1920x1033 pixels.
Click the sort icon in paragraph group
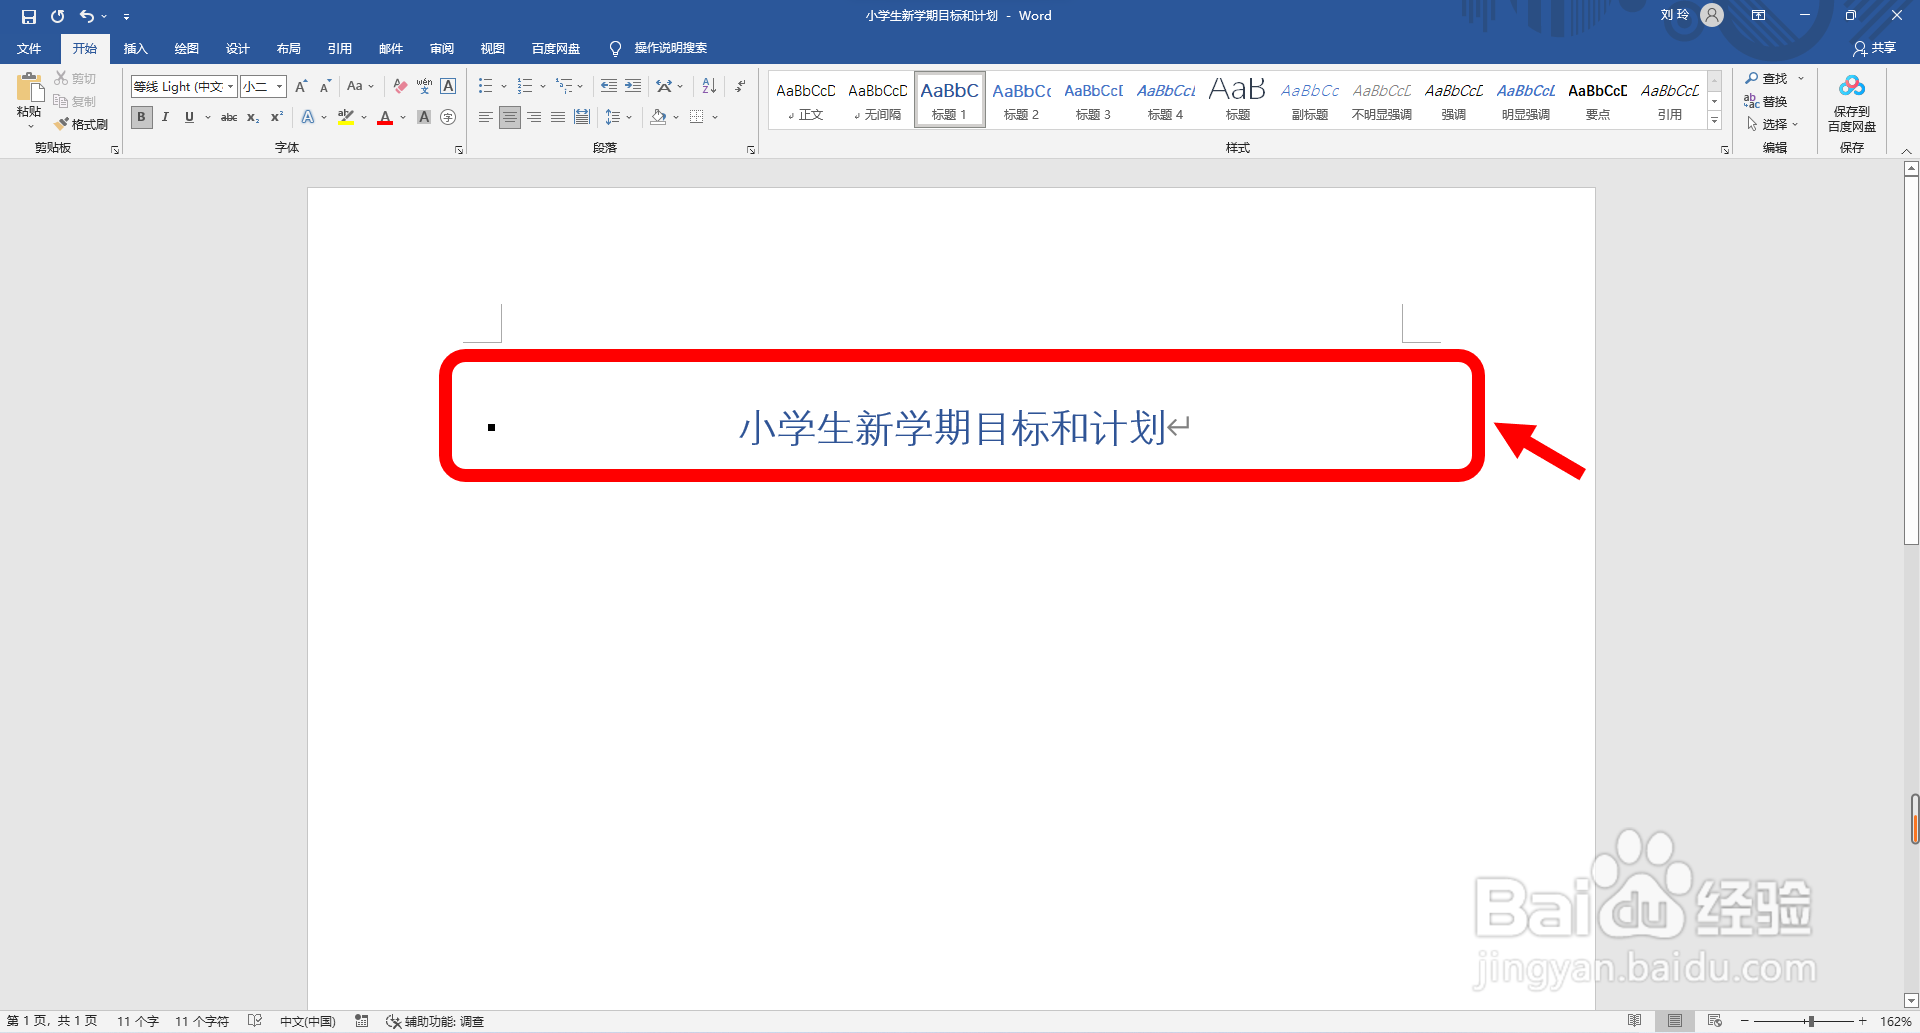tap(709, 86)
